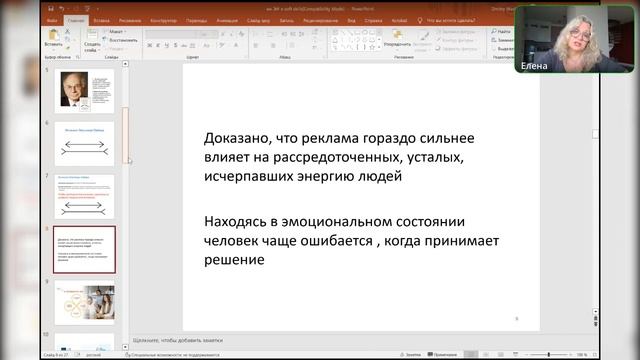Click the Format Painter brush icon
Image resolution: width=640 pixels, height=360 pixels.
[68, 48]
